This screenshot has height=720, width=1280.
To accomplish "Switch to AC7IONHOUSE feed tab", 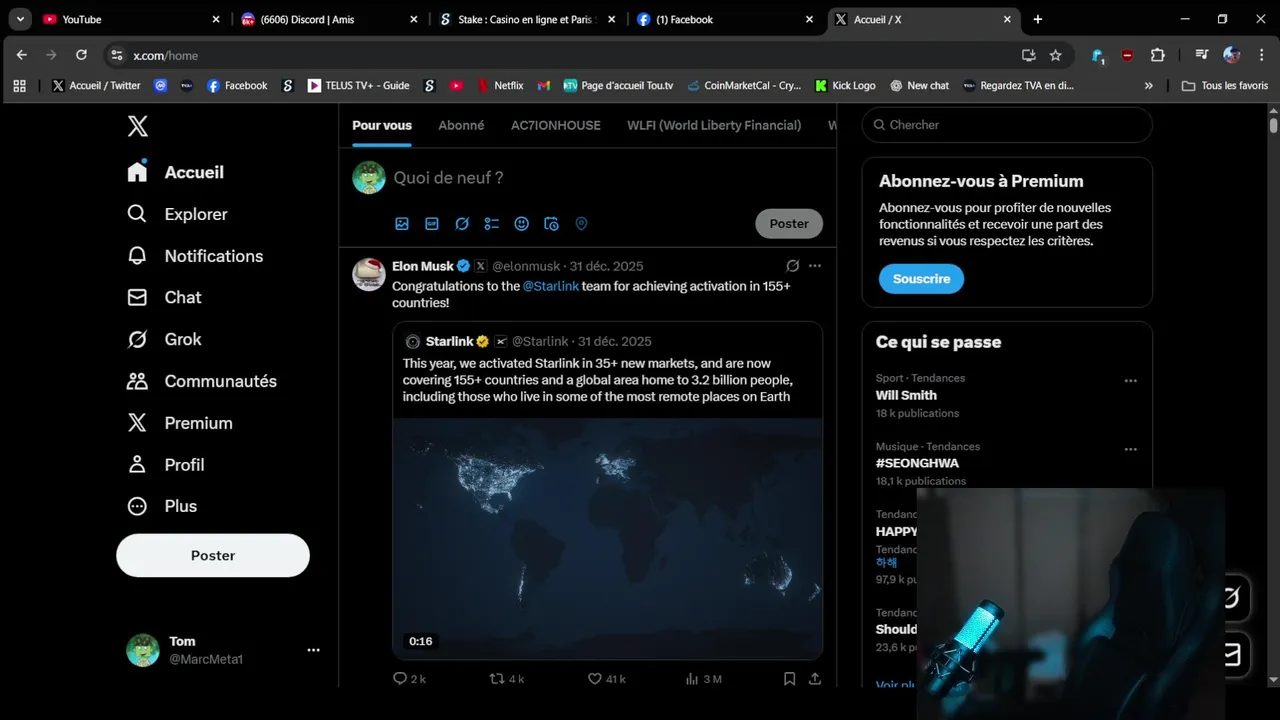I will [x=556, y=125].
